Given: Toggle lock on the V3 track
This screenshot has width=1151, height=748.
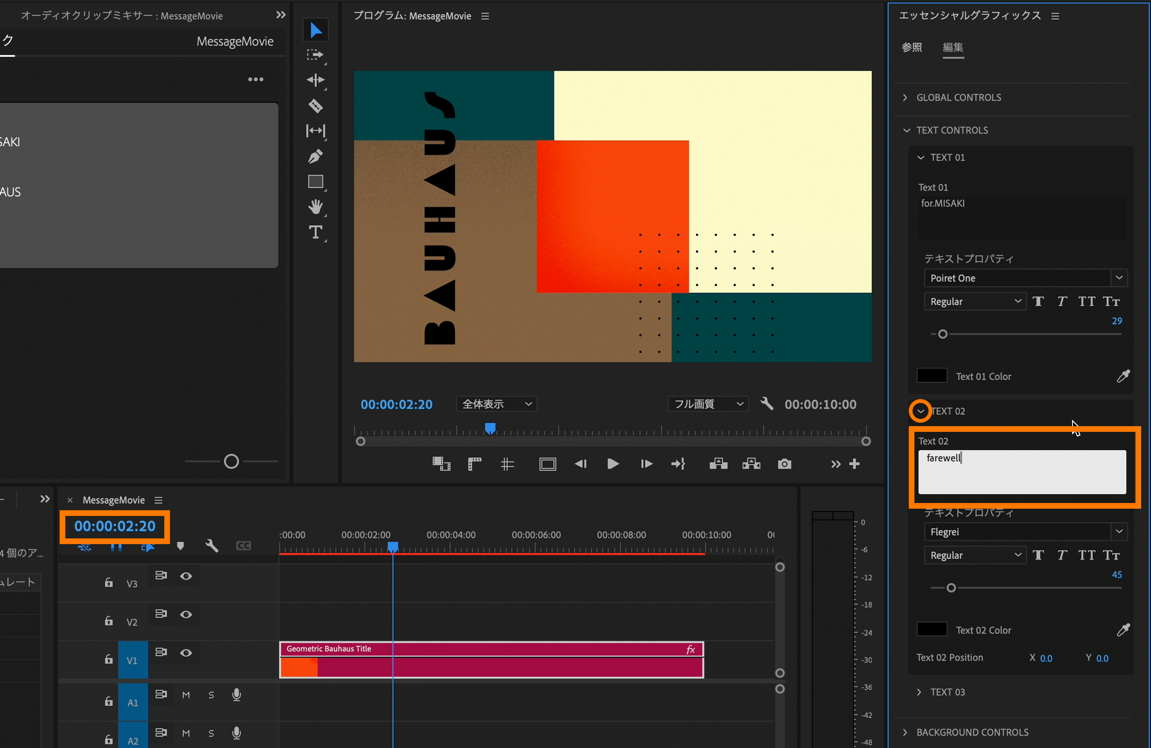Looking at the screenshot, I should pos(109,582).
